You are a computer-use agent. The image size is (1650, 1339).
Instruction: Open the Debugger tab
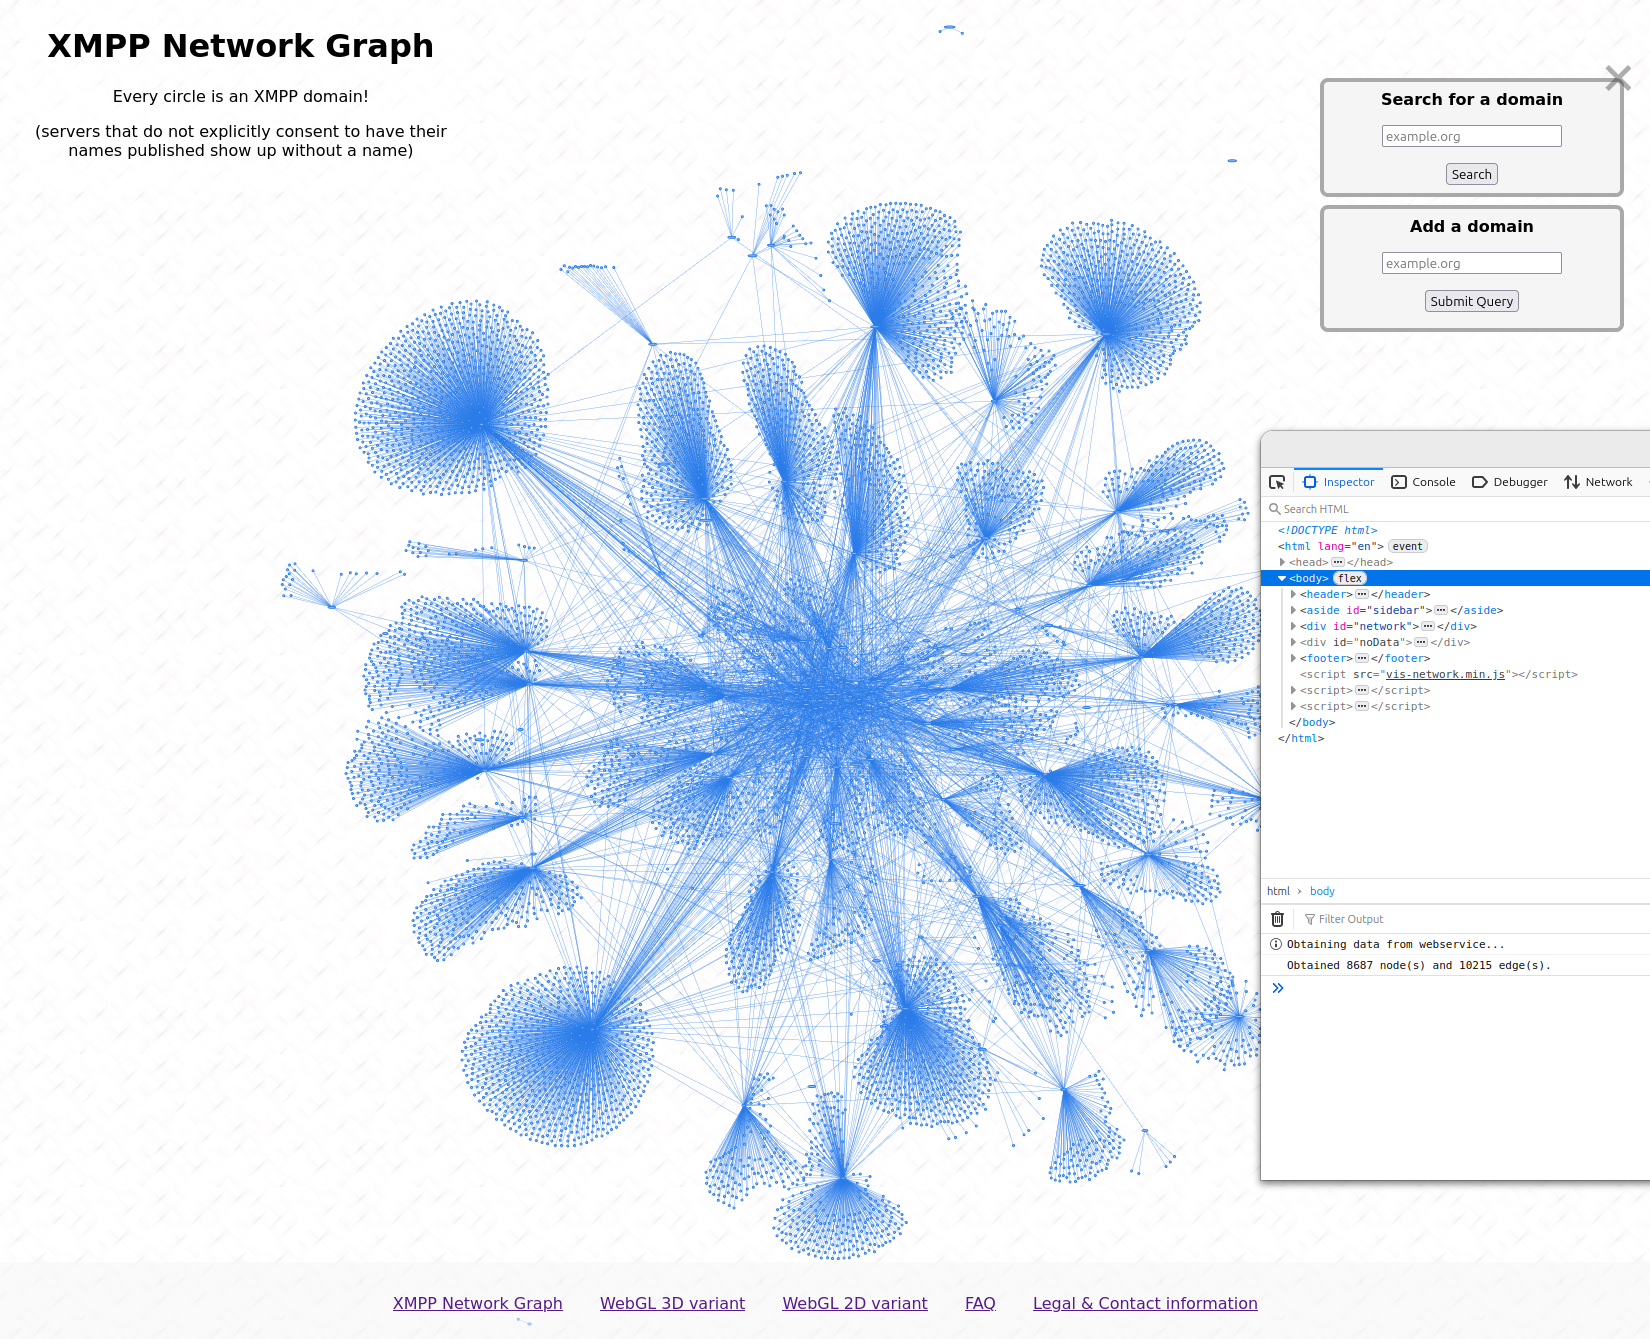click(x=1510, y=482)
